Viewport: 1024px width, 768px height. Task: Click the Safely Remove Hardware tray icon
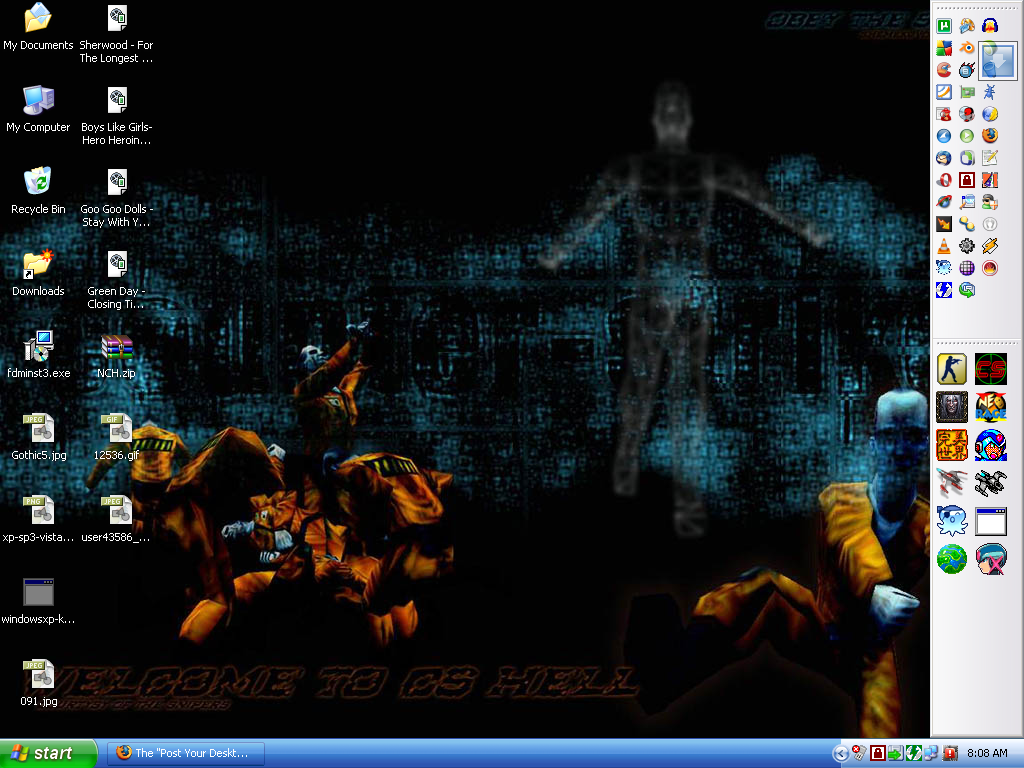pyautogui.click(x=895, y=754)
